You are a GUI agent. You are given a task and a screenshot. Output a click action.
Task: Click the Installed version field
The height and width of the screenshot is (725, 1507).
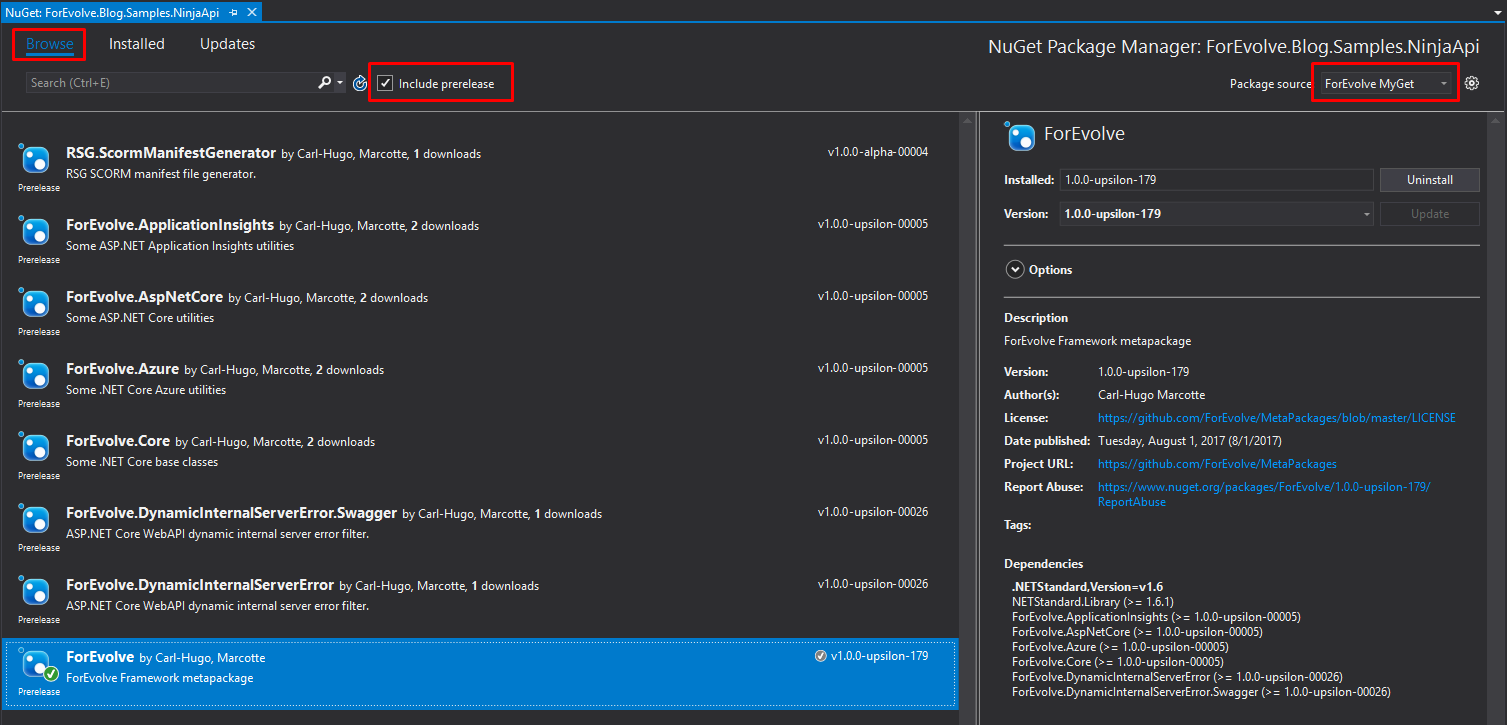pos(1216,180)
